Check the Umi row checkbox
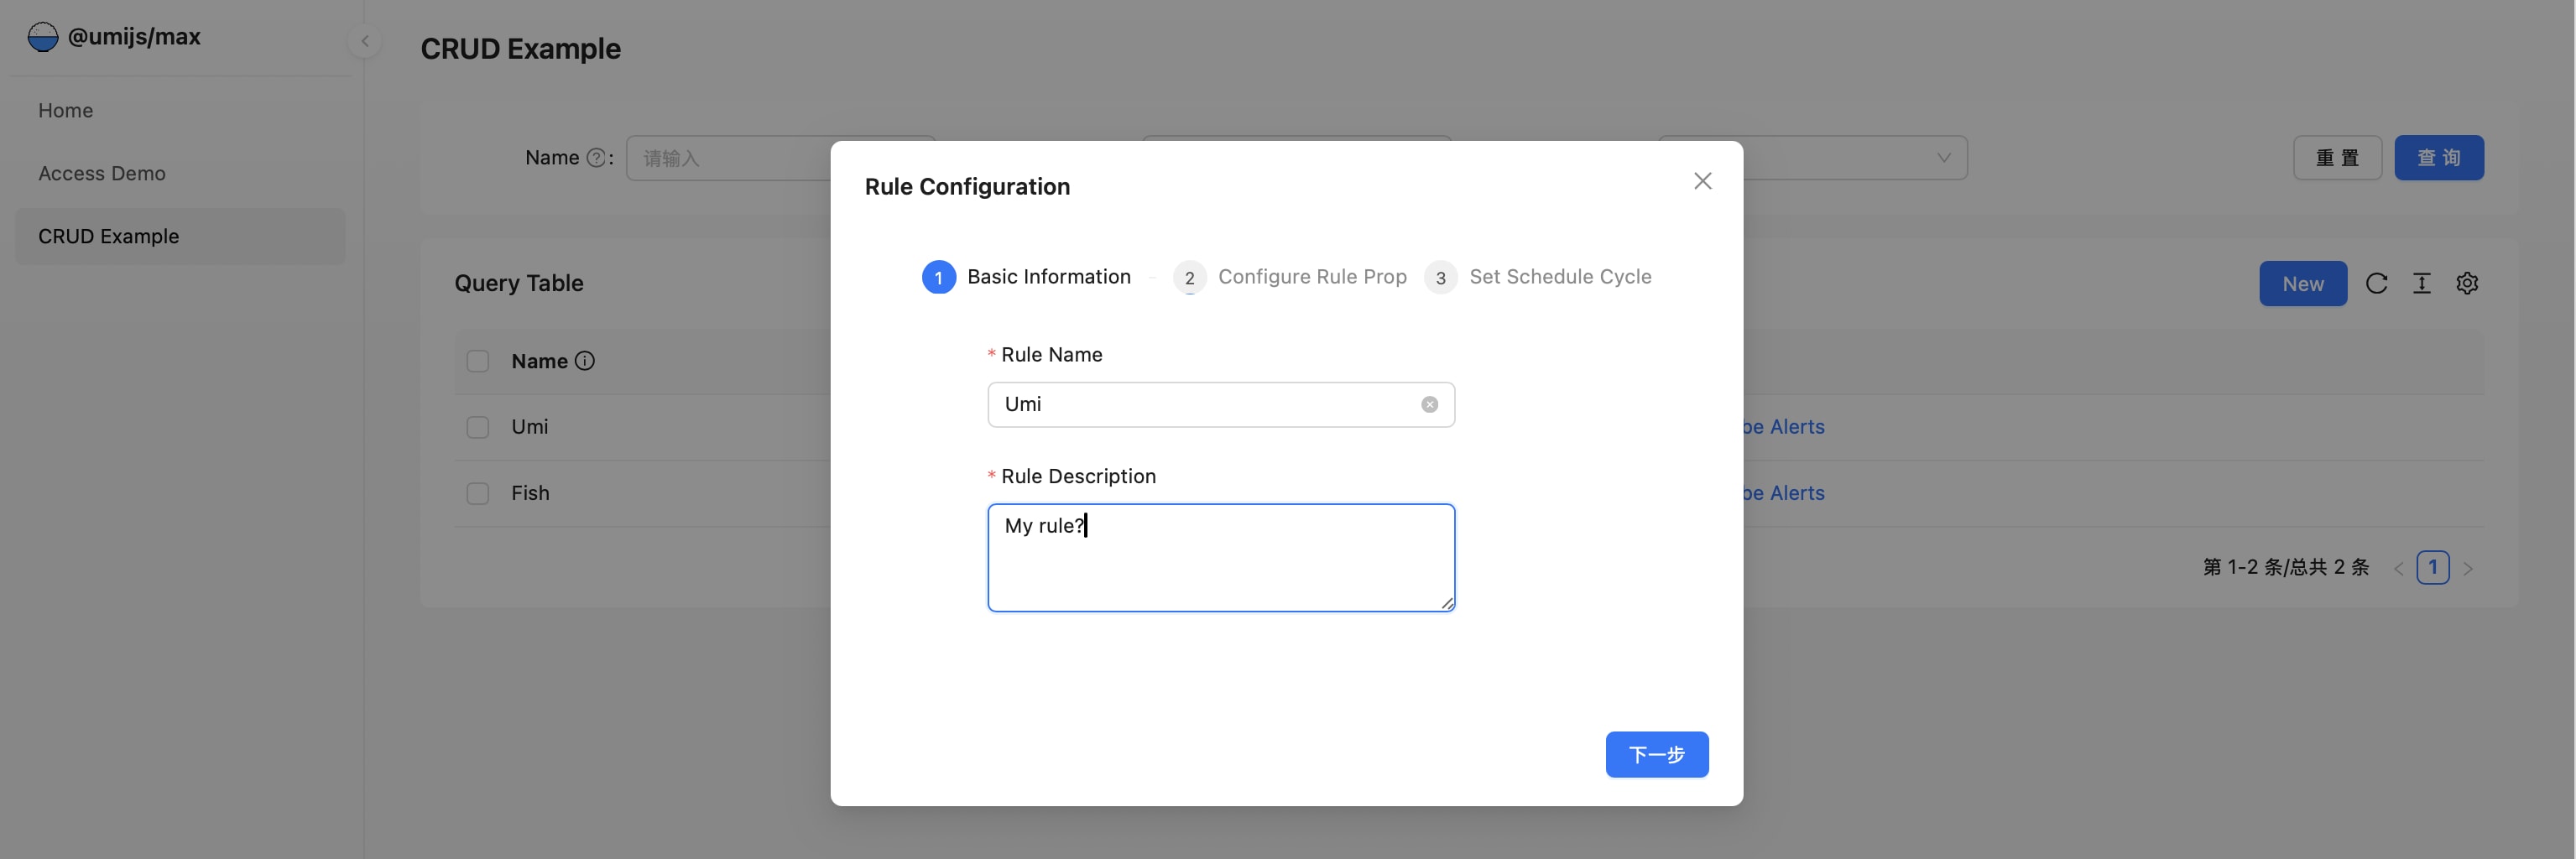The image size is (2576, 859). click(x=478, y=427)
